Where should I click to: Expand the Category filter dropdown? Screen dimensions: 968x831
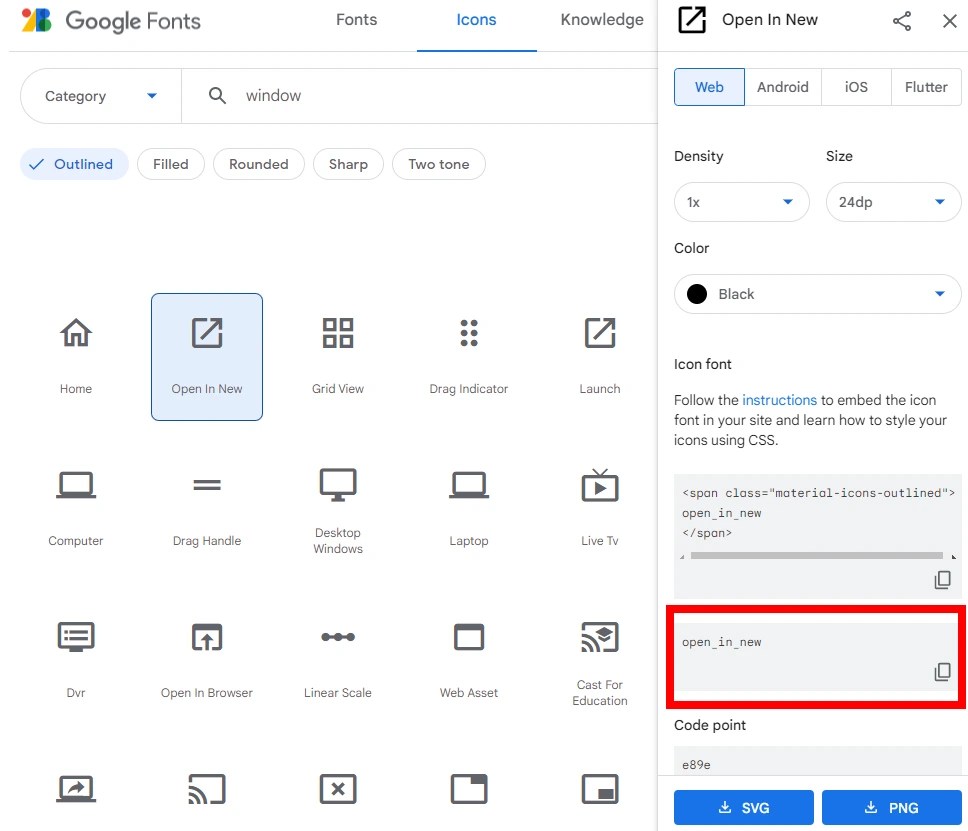tap(99, 96)
